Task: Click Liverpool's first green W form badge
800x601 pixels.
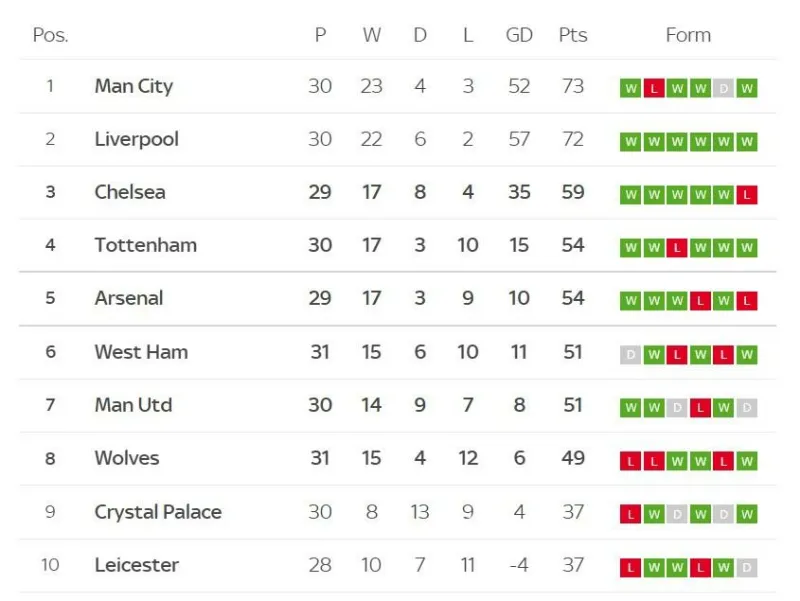Action: [x=631, y=142]
